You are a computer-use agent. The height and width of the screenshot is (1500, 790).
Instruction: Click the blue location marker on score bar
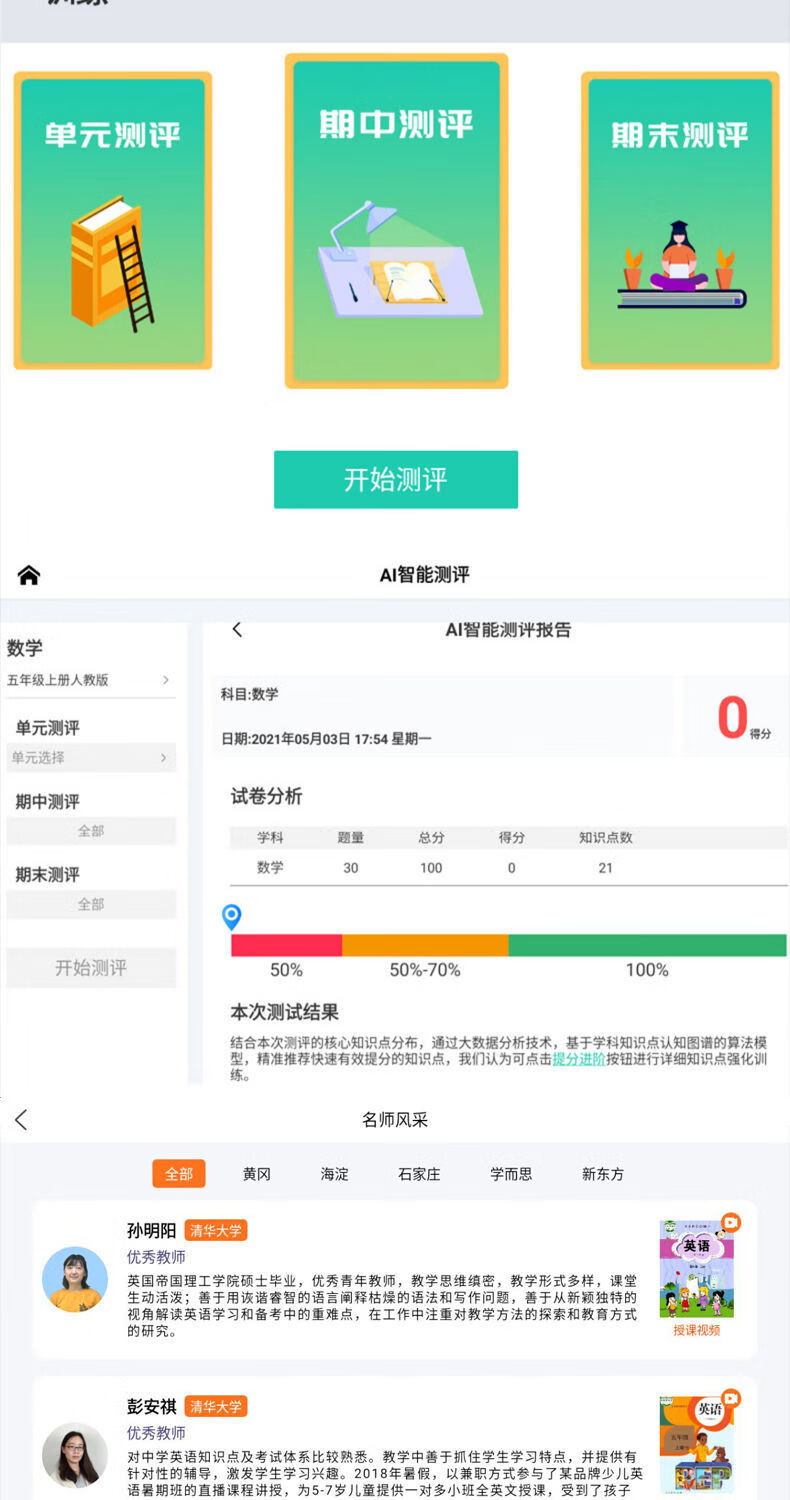tap(232, 916)
